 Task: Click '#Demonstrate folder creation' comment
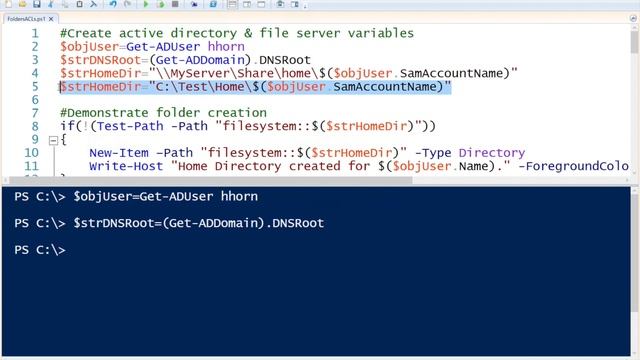[163, 113]
